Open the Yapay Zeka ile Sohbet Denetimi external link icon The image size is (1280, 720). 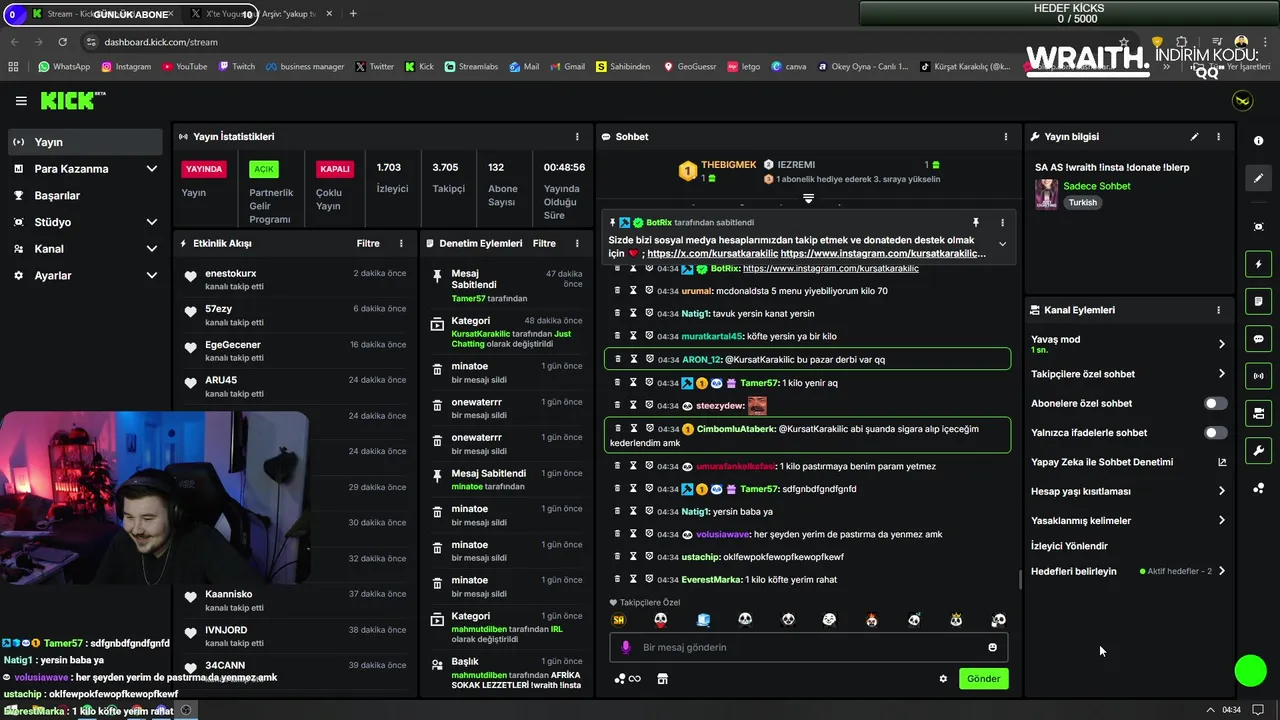1221,462
